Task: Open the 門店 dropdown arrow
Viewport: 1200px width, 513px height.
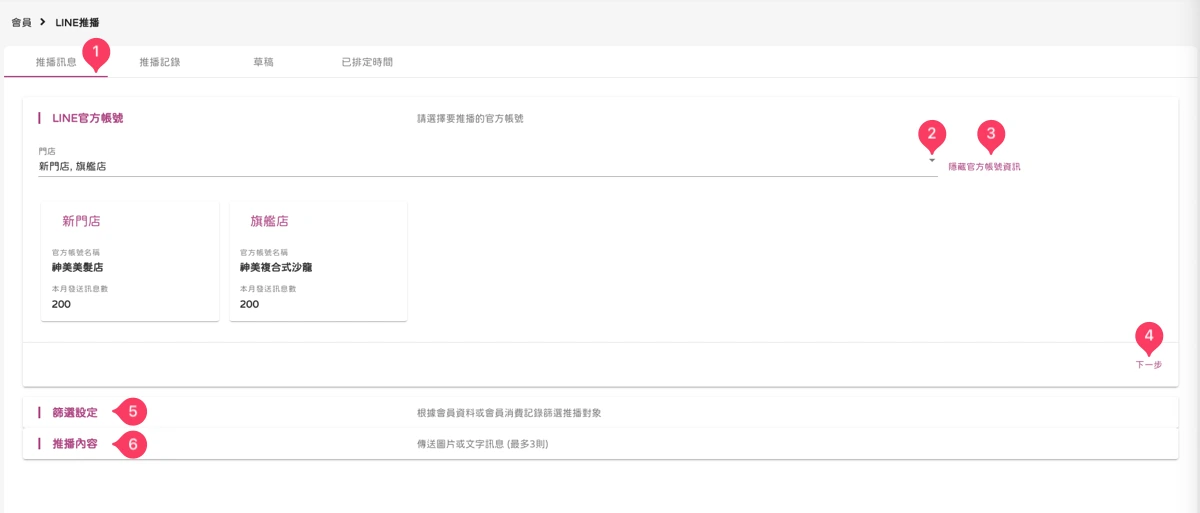Action: point(931,161)
